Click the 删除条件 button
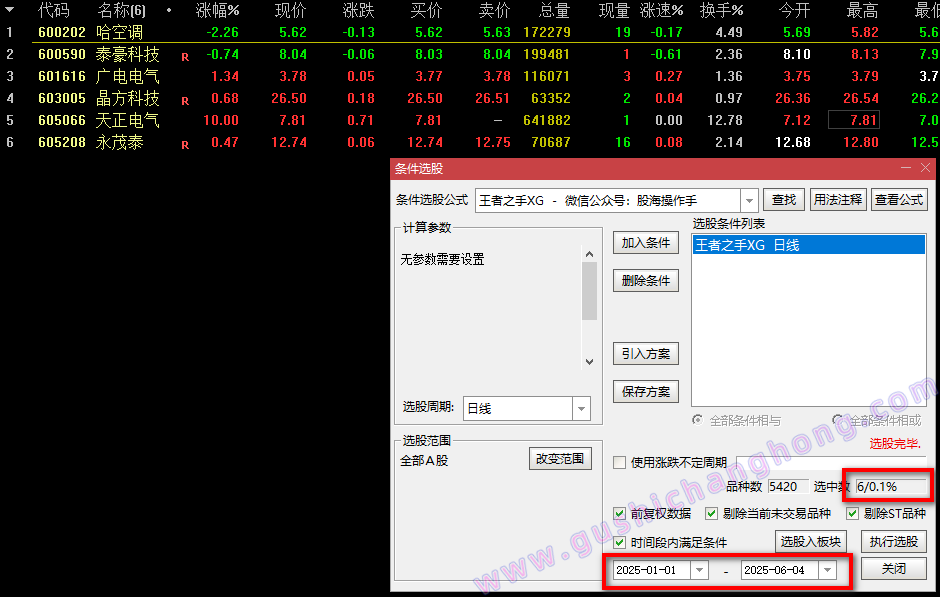940x597 pixels. pyautogui.click(x=646, y=281)
